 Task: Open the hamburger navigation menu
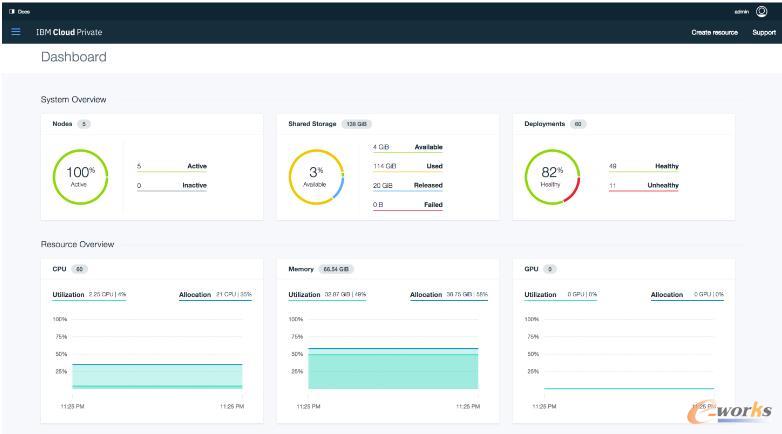[16, 32]
